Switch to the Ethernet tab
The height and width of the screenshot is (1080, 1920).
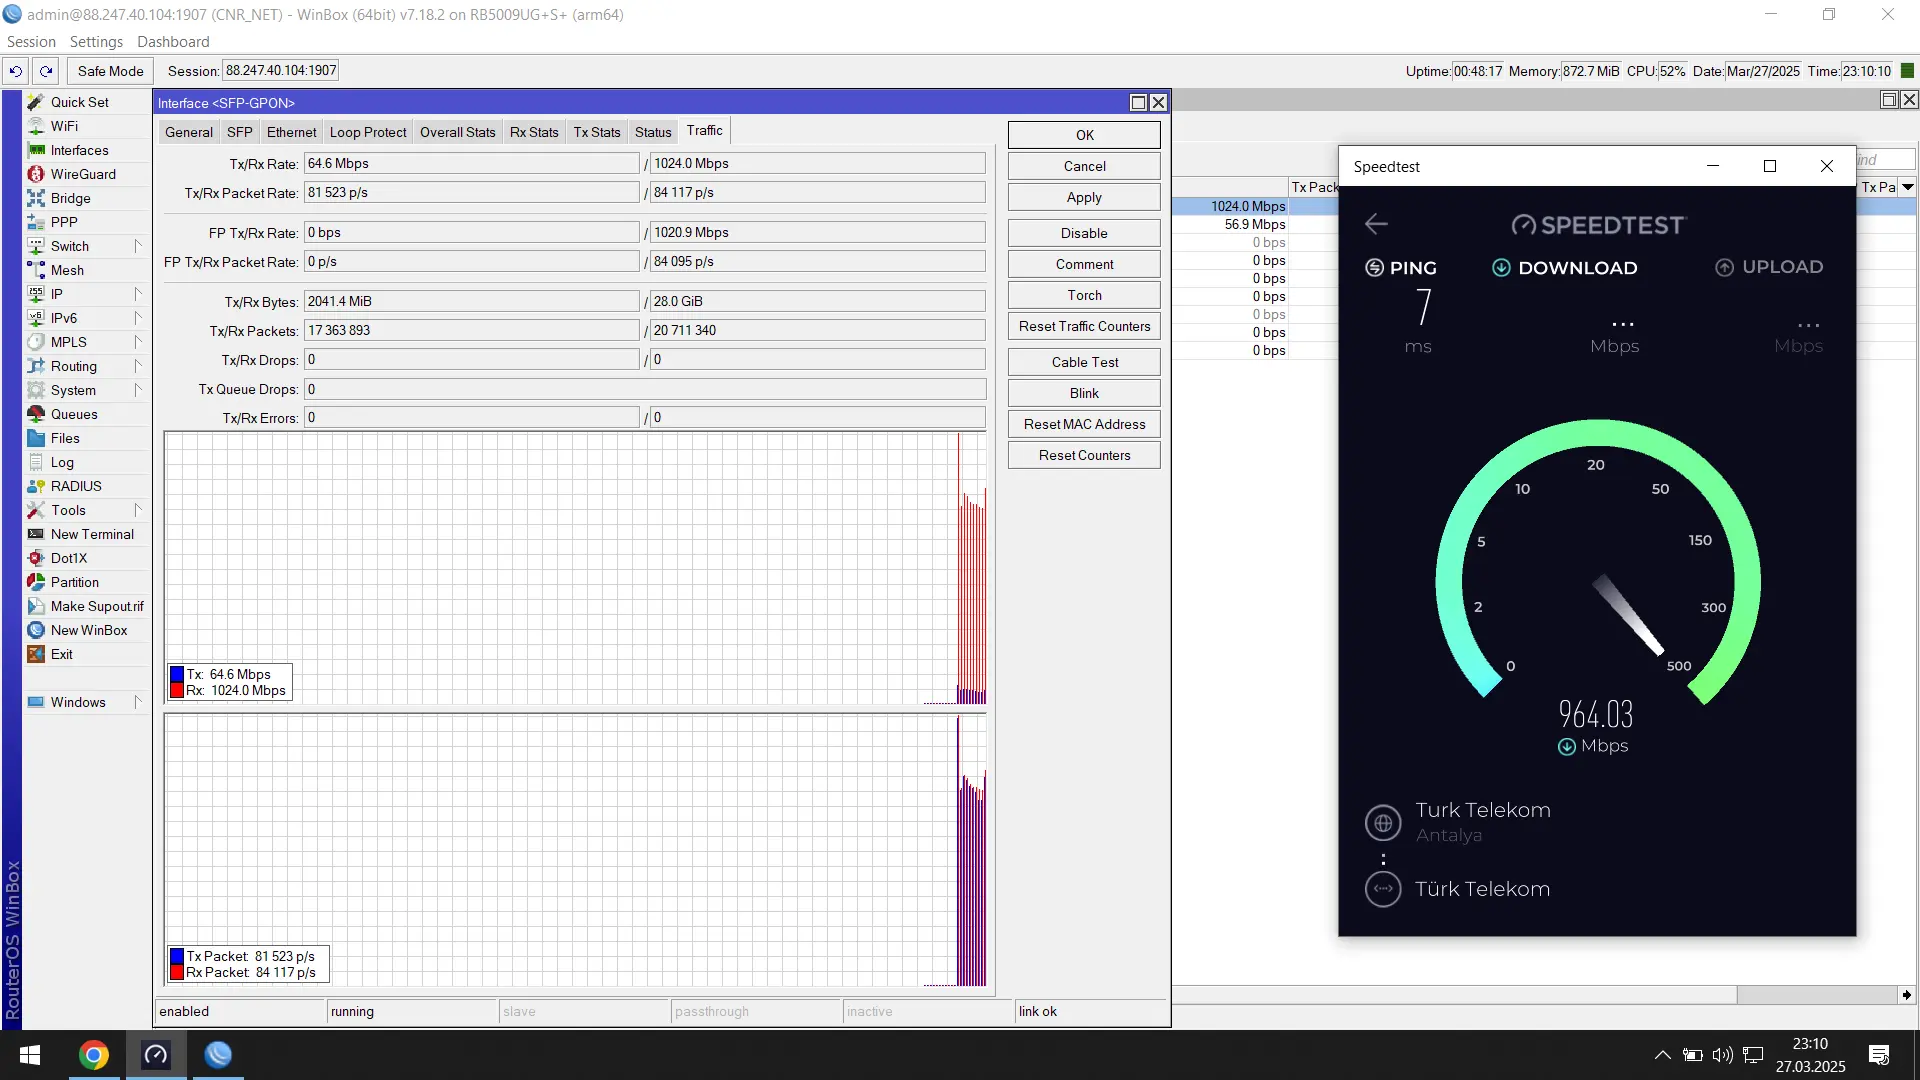point(291,132)
